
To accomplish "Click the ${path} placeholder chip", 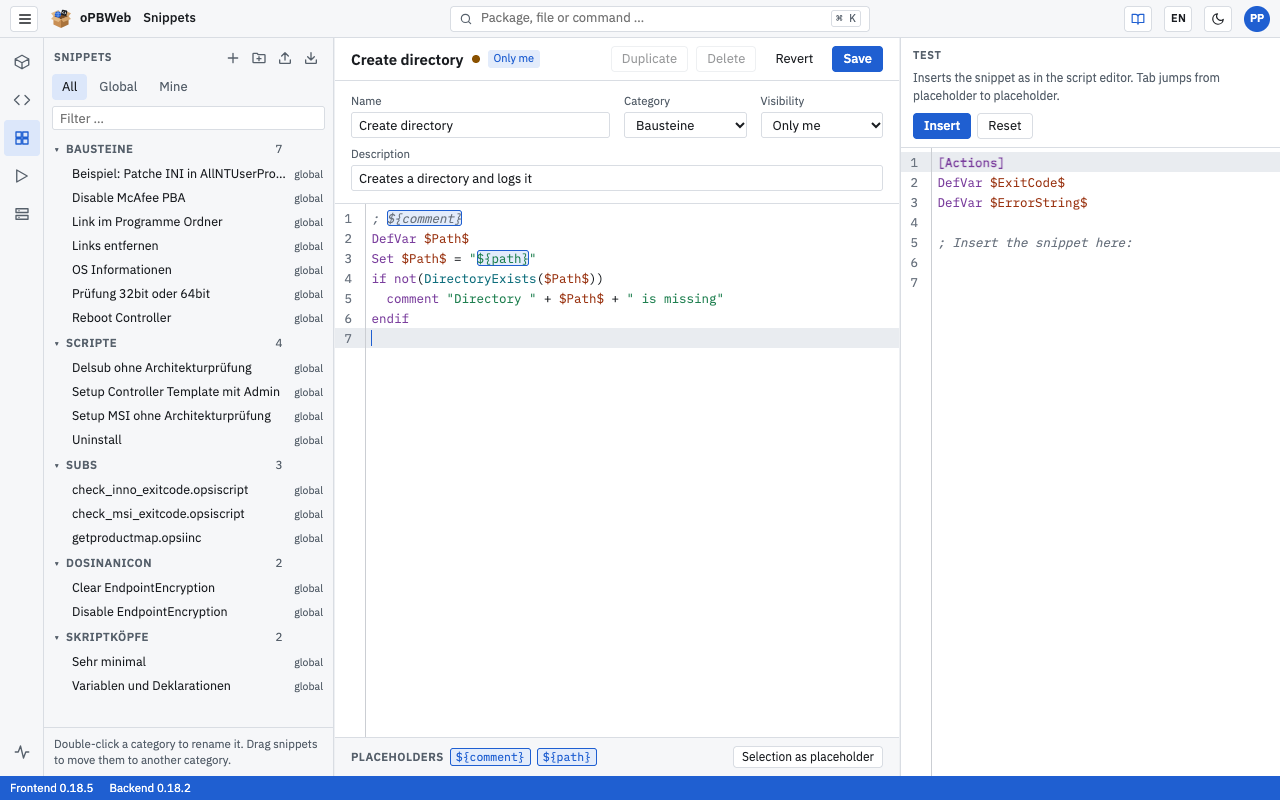I will coord(567,757).
